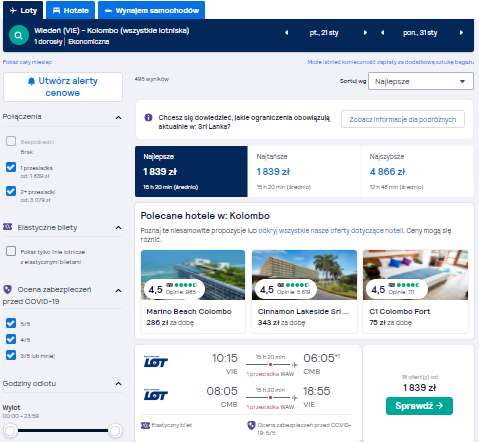Uncheck the 2+ przesiadki checkbox

coord(11,191)
